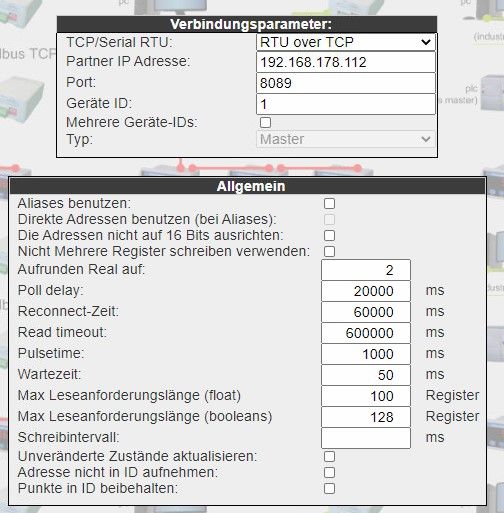Click the Partner IP Adresse label

pos(128,61)
